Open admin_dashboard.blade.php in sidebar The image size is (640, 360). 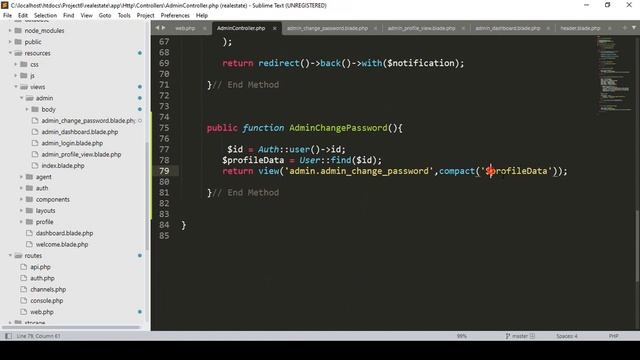(x=80, y=132)
